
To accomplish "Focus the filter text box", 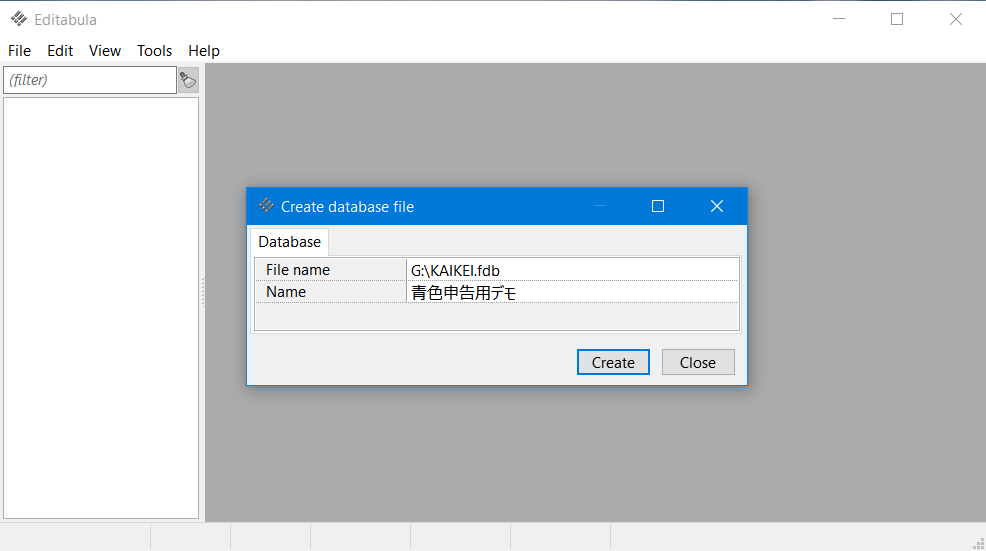I will click(x=90, y=80).
